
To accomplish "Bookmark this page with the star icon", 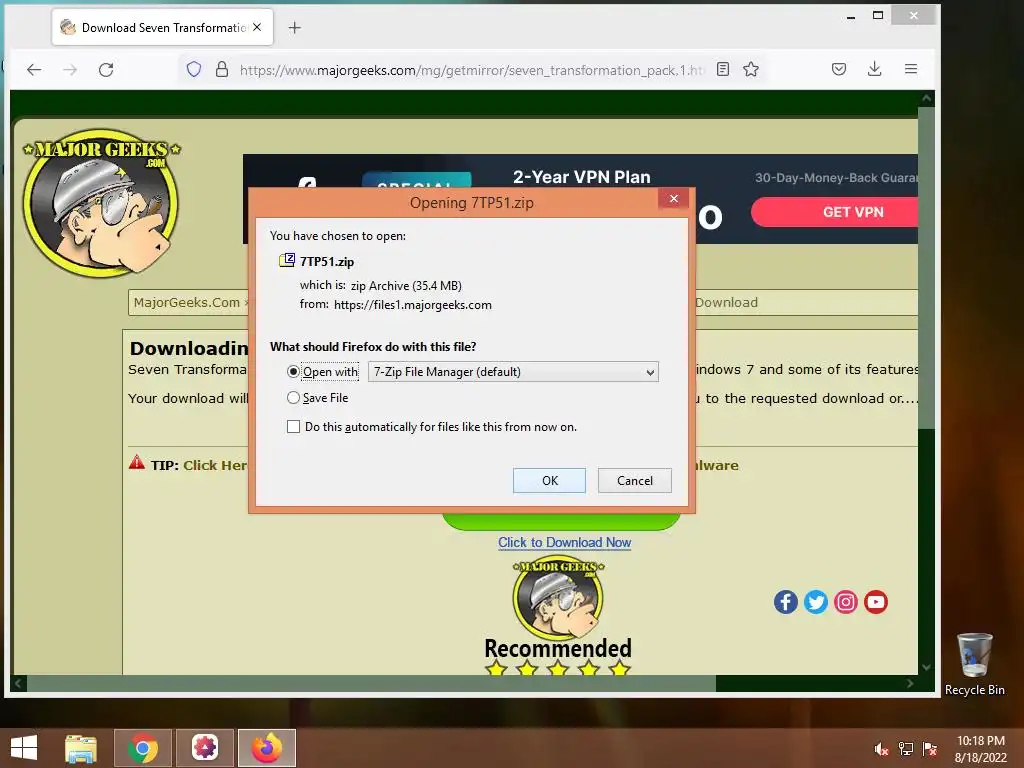I will pos(751,69).
